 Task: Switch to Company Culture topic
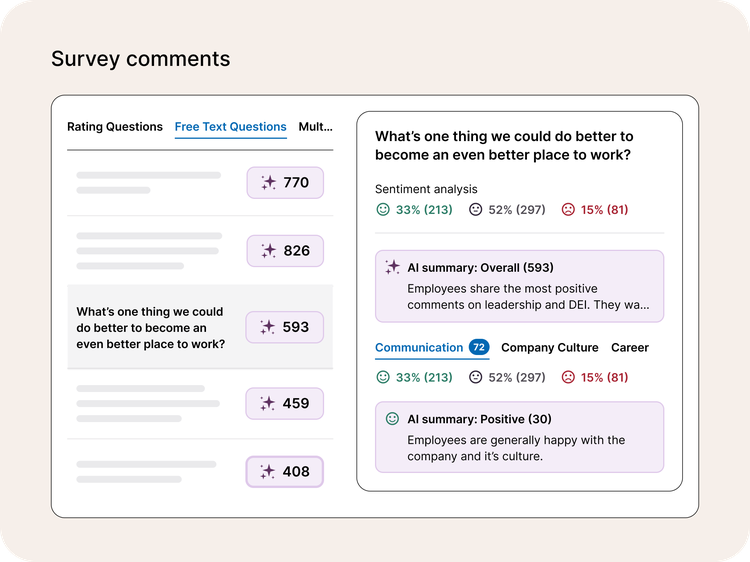coord(549,348)
